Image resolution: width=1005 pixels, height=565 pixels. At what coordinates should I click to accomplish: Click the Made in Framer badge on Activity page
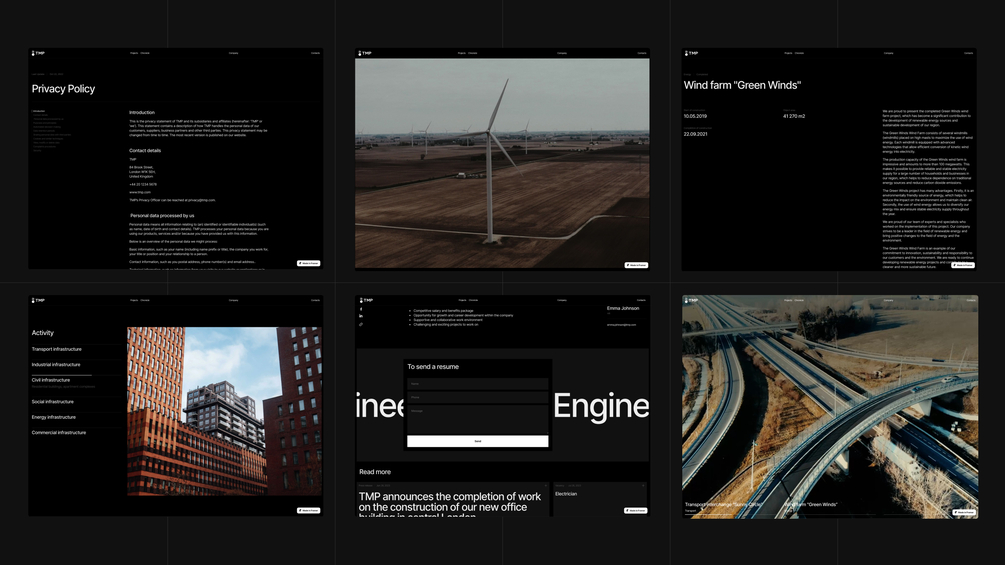(308, 511)
